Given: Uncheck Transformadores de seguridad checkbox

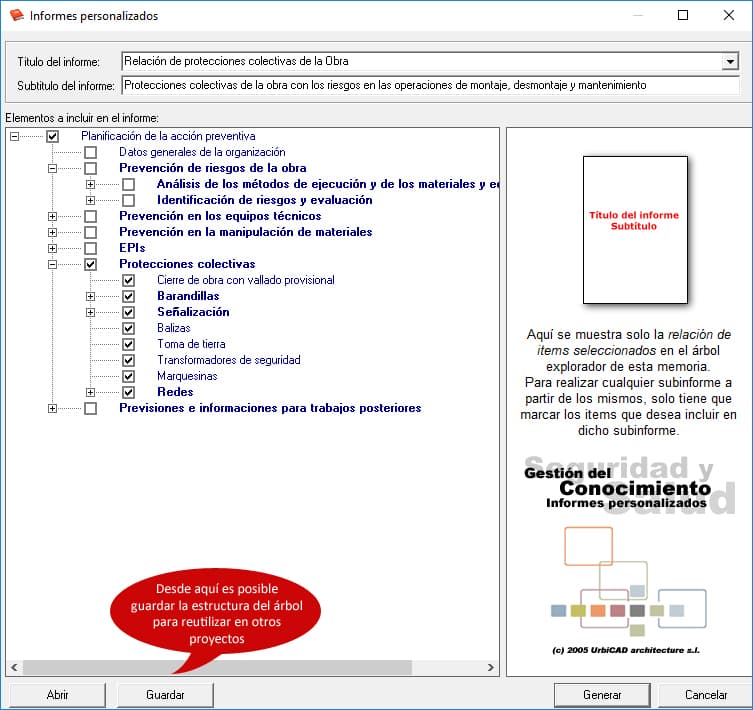Looking at the screenshot, I should 128,360.
